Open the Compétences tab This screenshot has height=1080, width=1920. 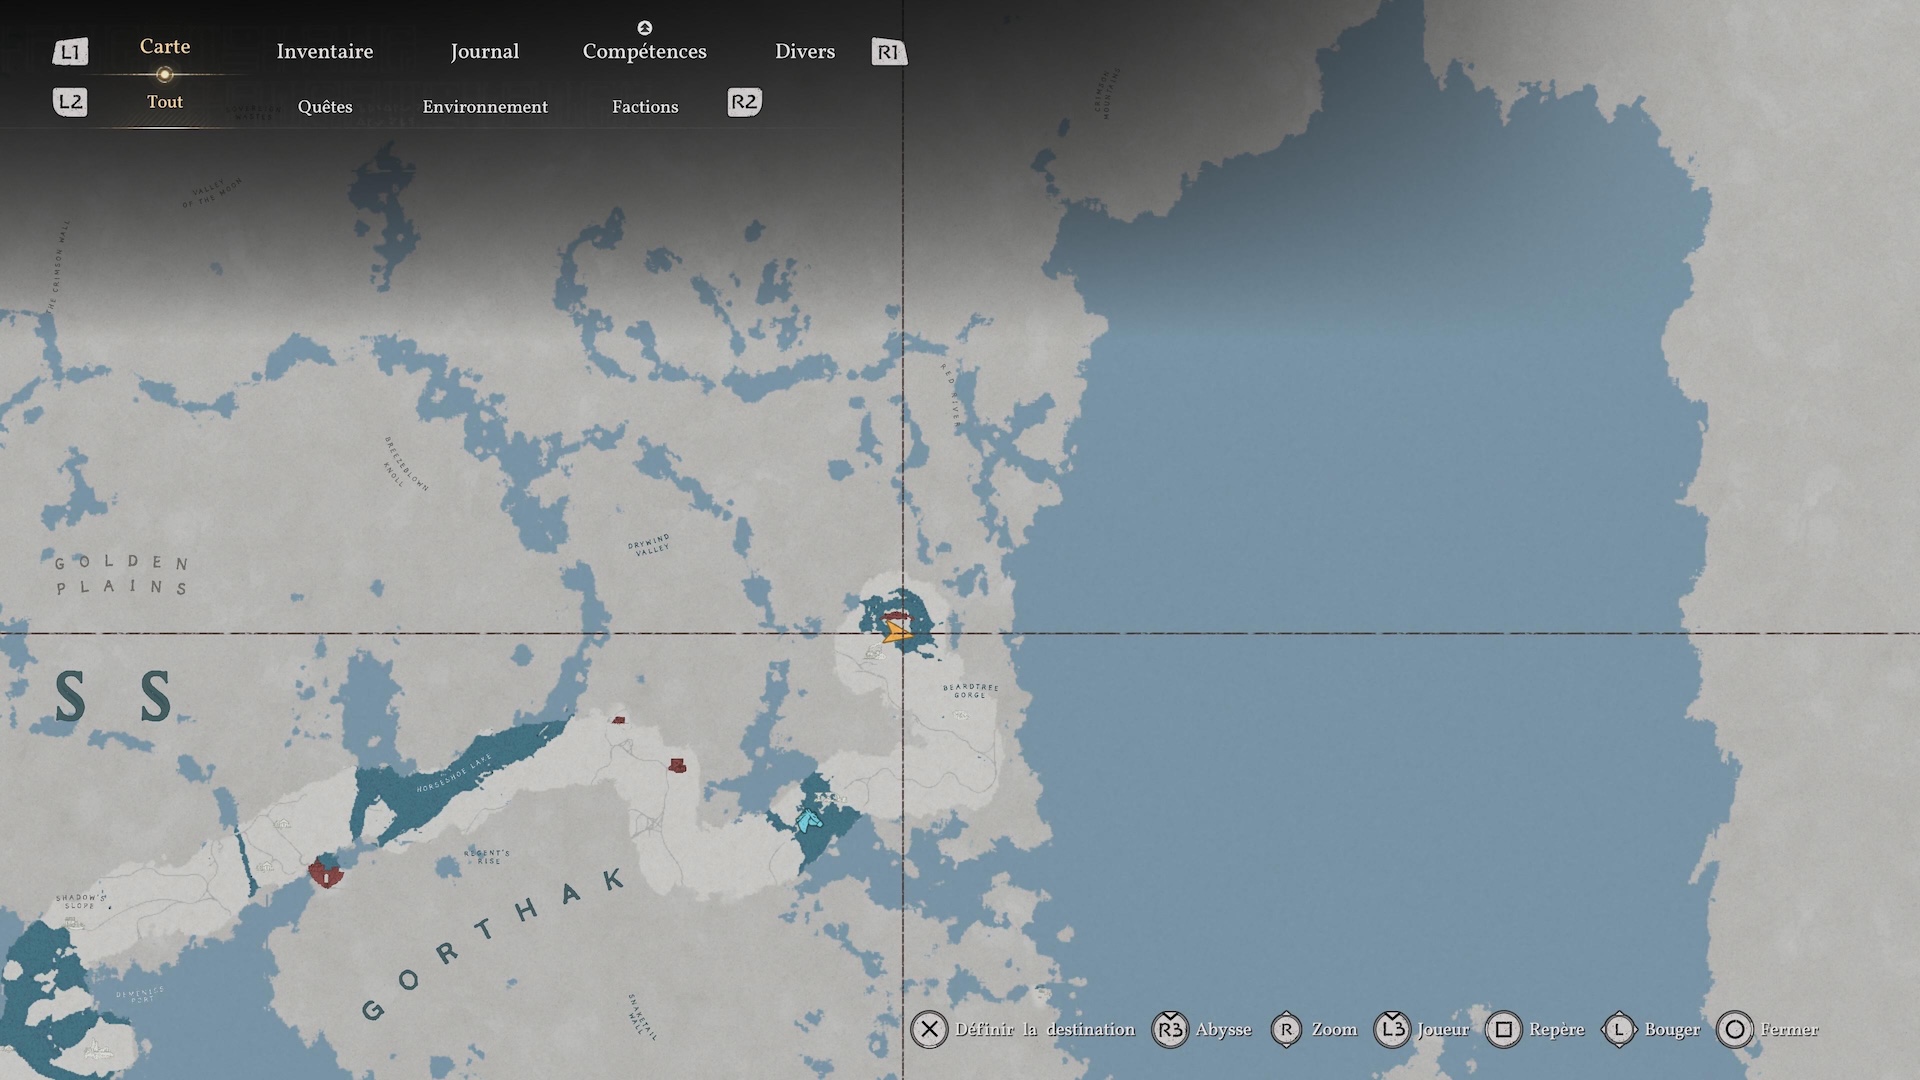click(x=644, y=52)
